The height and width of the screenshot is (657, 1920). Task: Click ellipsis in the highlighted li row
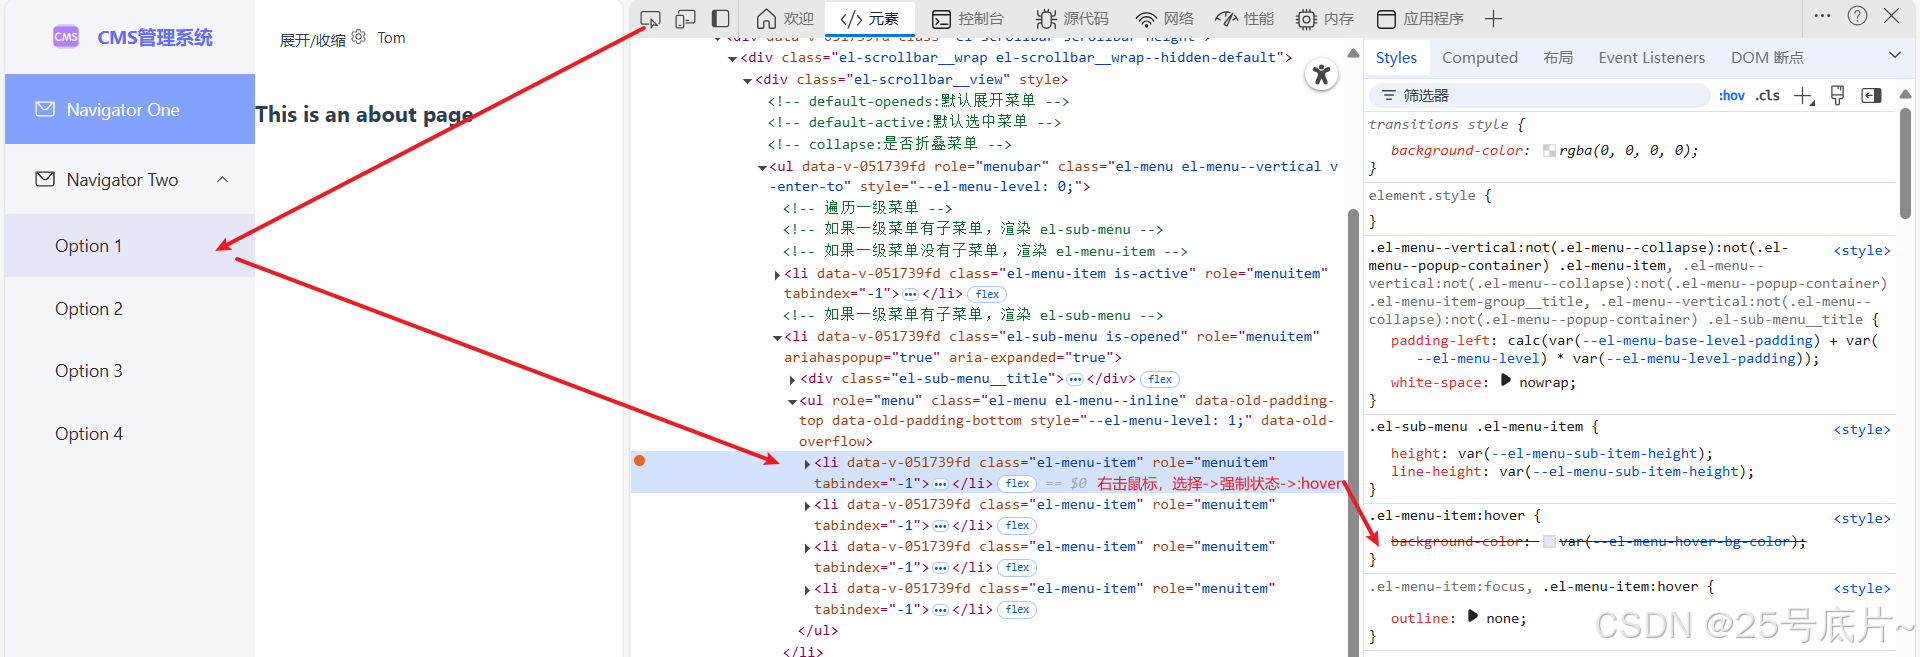940,484
